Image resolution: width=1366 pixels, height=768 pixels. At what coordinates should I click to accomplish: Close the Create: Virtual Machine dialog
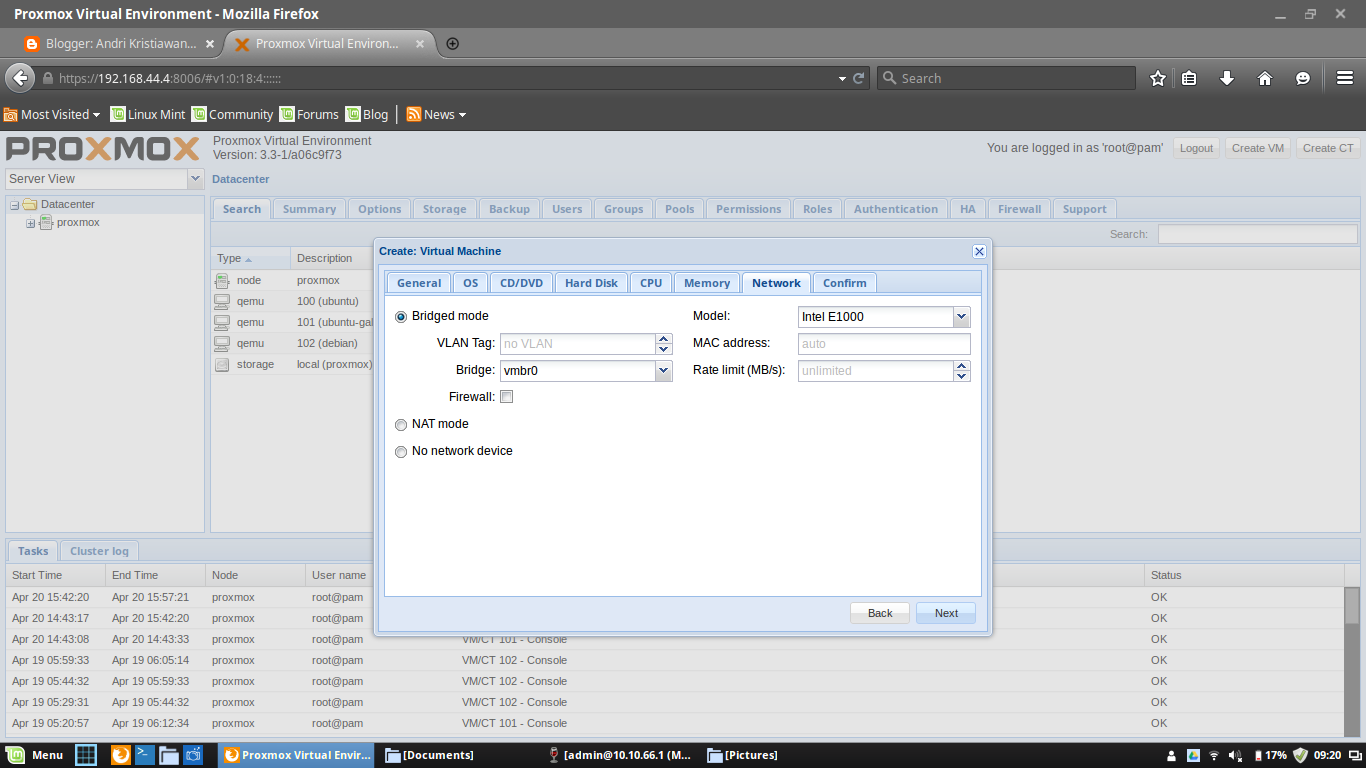[979, 251]
